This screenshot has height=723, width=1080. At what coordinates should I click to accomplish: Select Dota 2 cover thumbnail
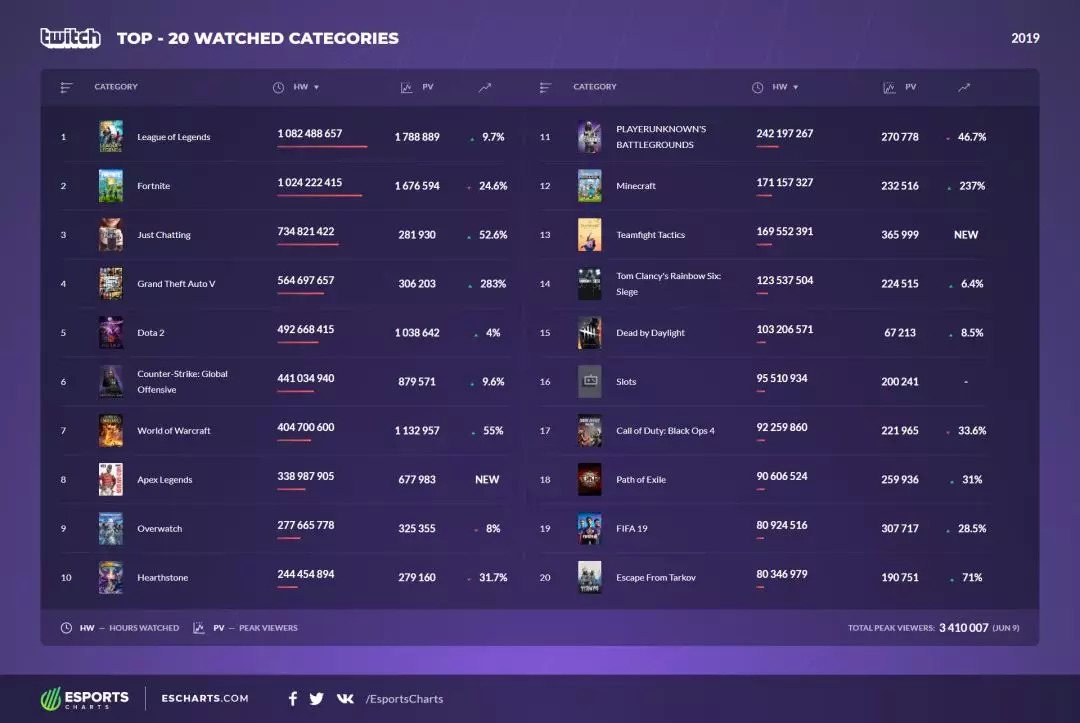pos(111,333)
